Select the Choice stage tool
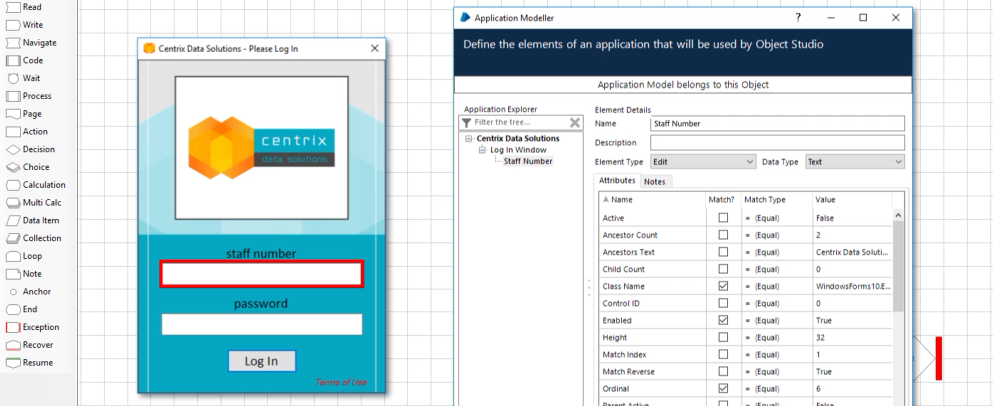Image resolution: width=993 pixels, height=406 pixels. pyautogui.click(x=27, y=167)
